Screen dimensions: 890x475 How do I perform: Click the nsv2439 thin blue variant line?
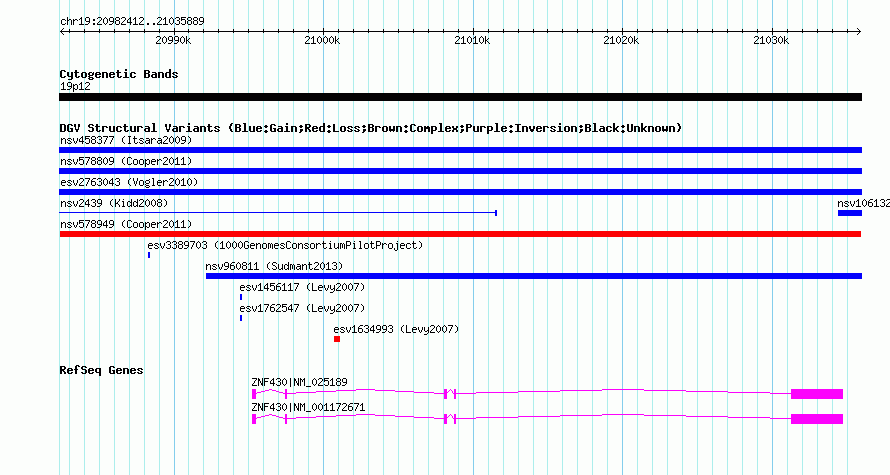(278, 213)
